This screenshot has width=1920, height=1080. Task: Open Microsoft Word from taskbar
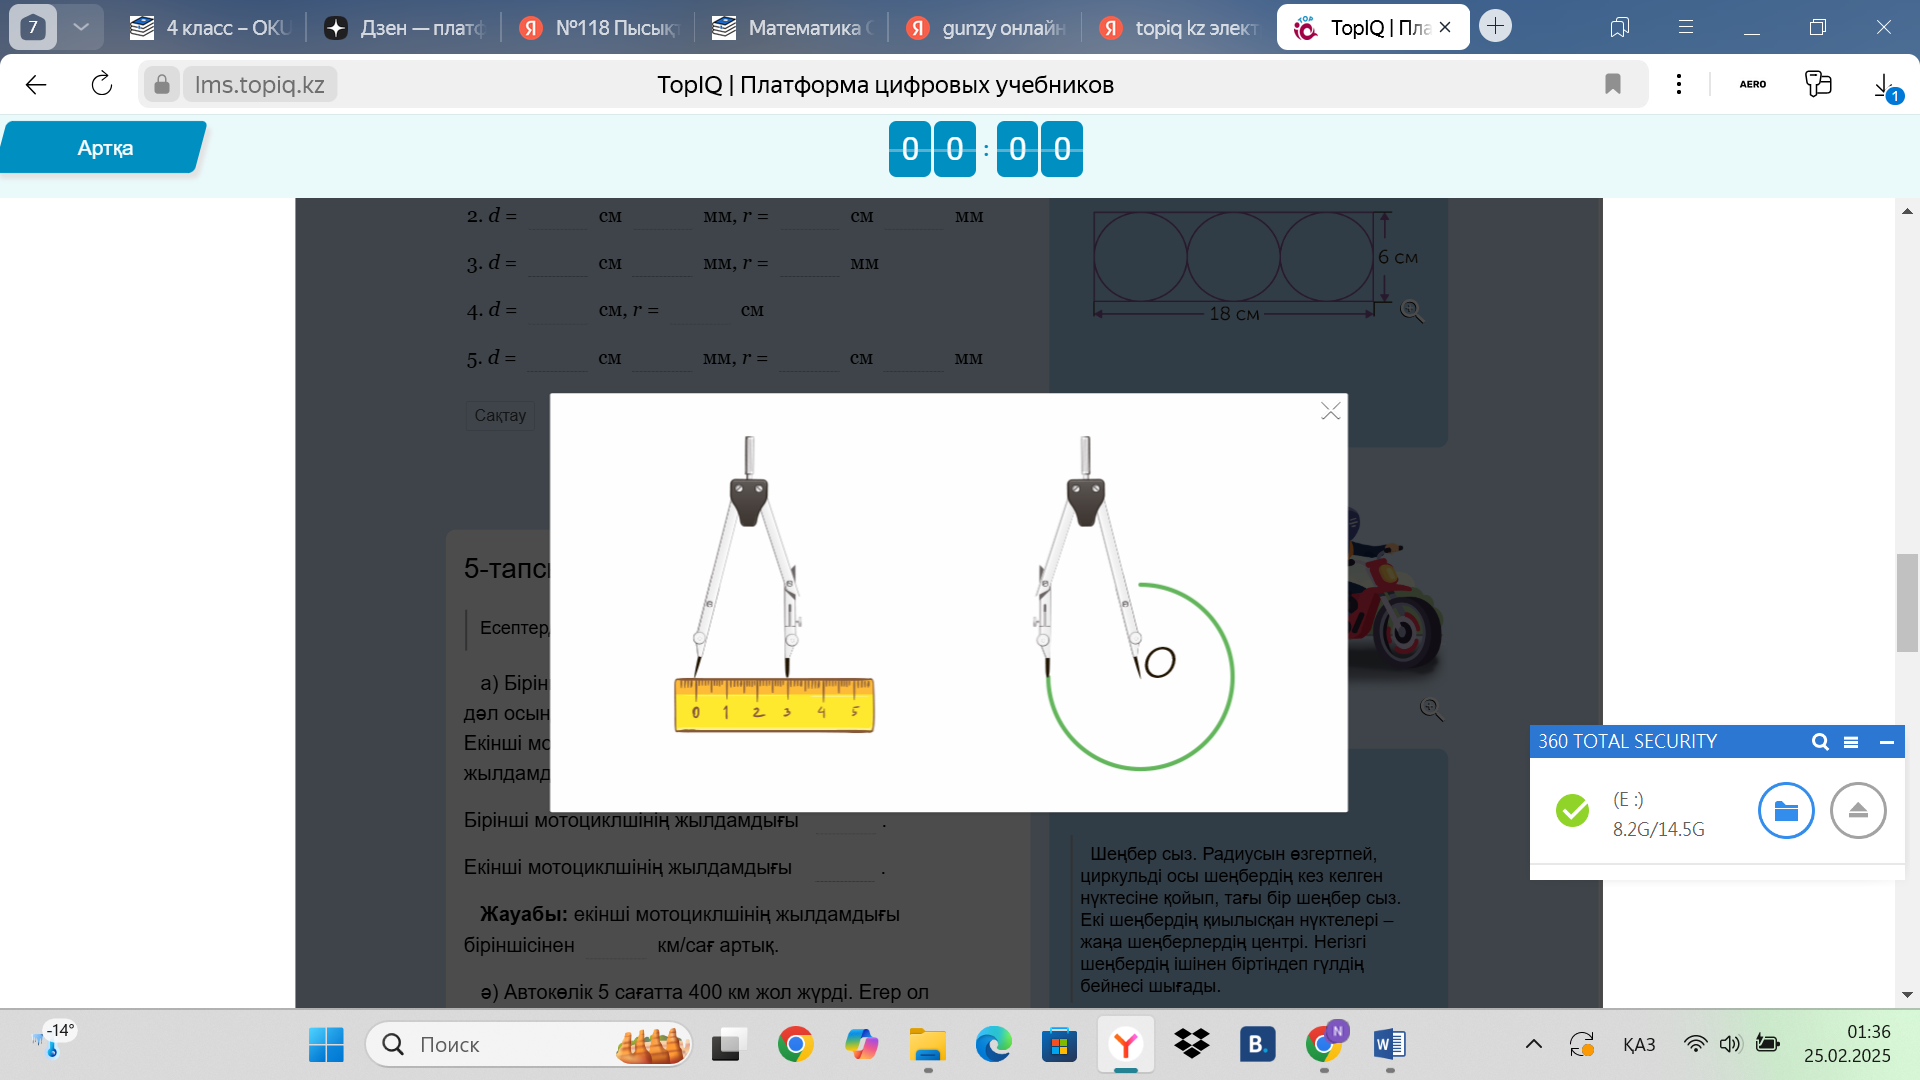point(1389,1045)
